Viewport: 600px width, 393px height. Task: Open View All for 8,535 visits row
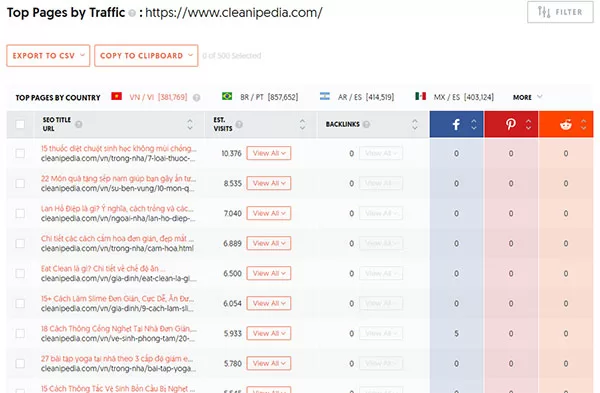coord(269,183)
